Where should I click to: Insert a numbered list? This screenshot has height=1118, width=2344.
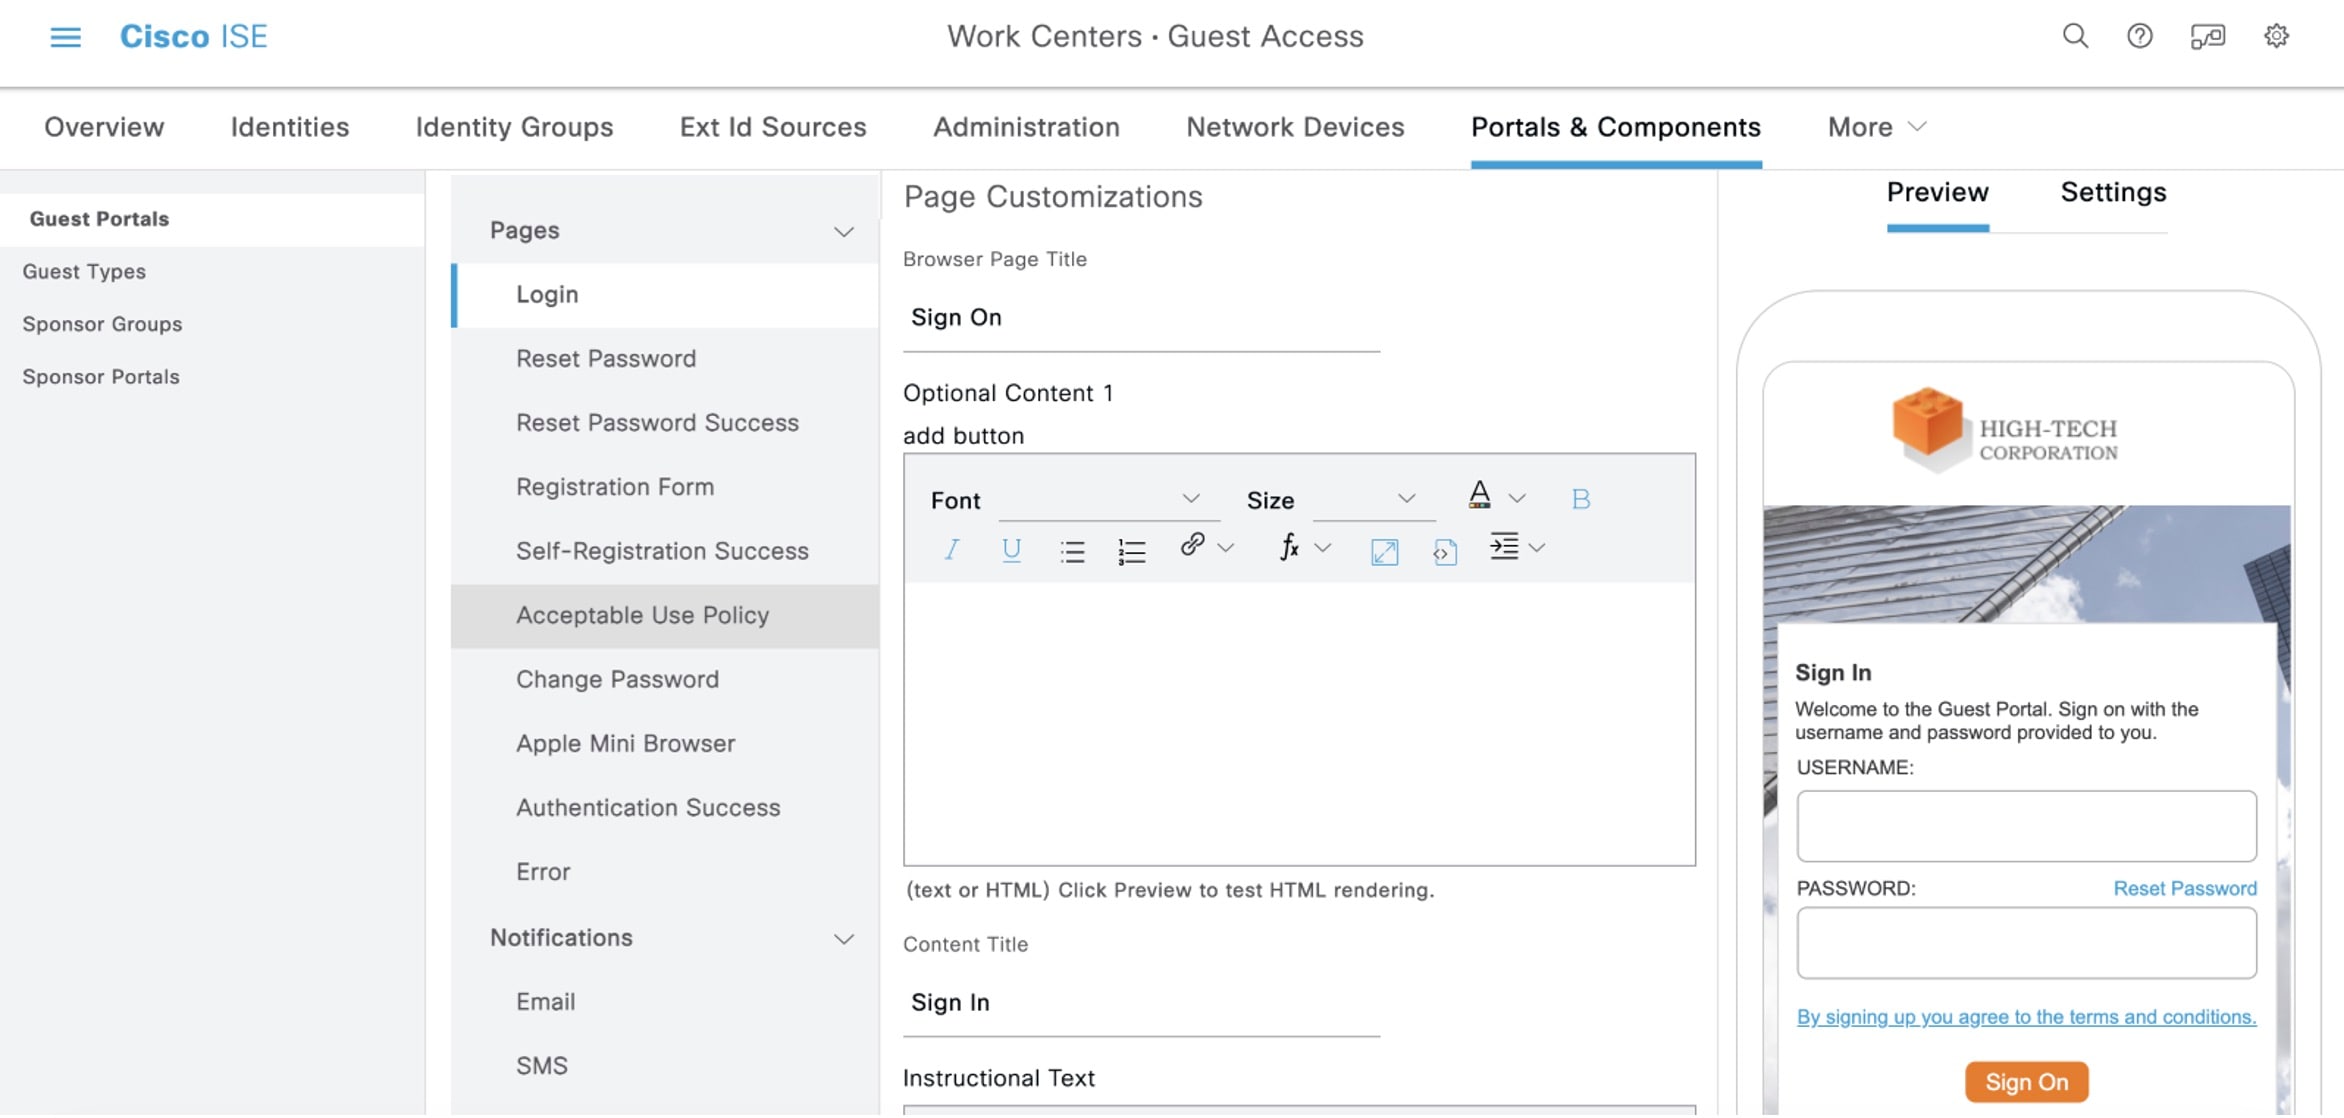pos(1131,551)
